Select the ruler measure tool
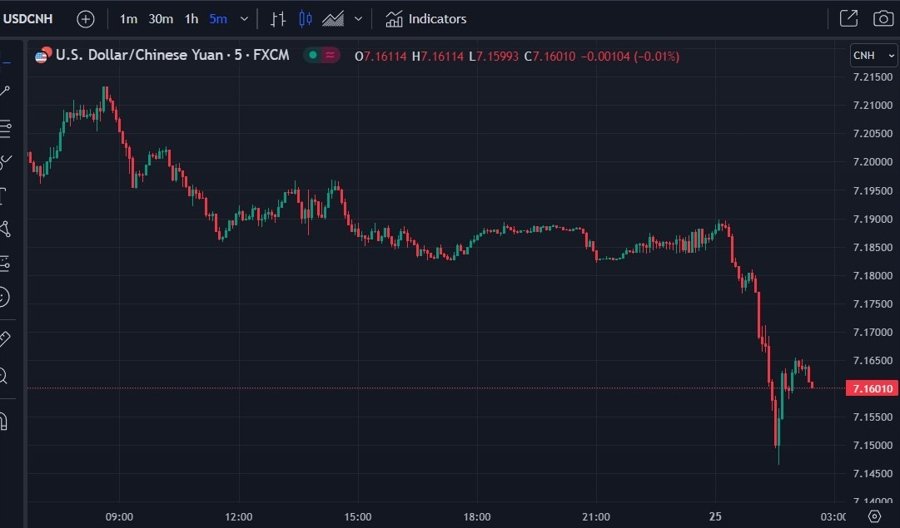Image resolution: width=900 pixels, height=528 pixels. pos(5,339)
